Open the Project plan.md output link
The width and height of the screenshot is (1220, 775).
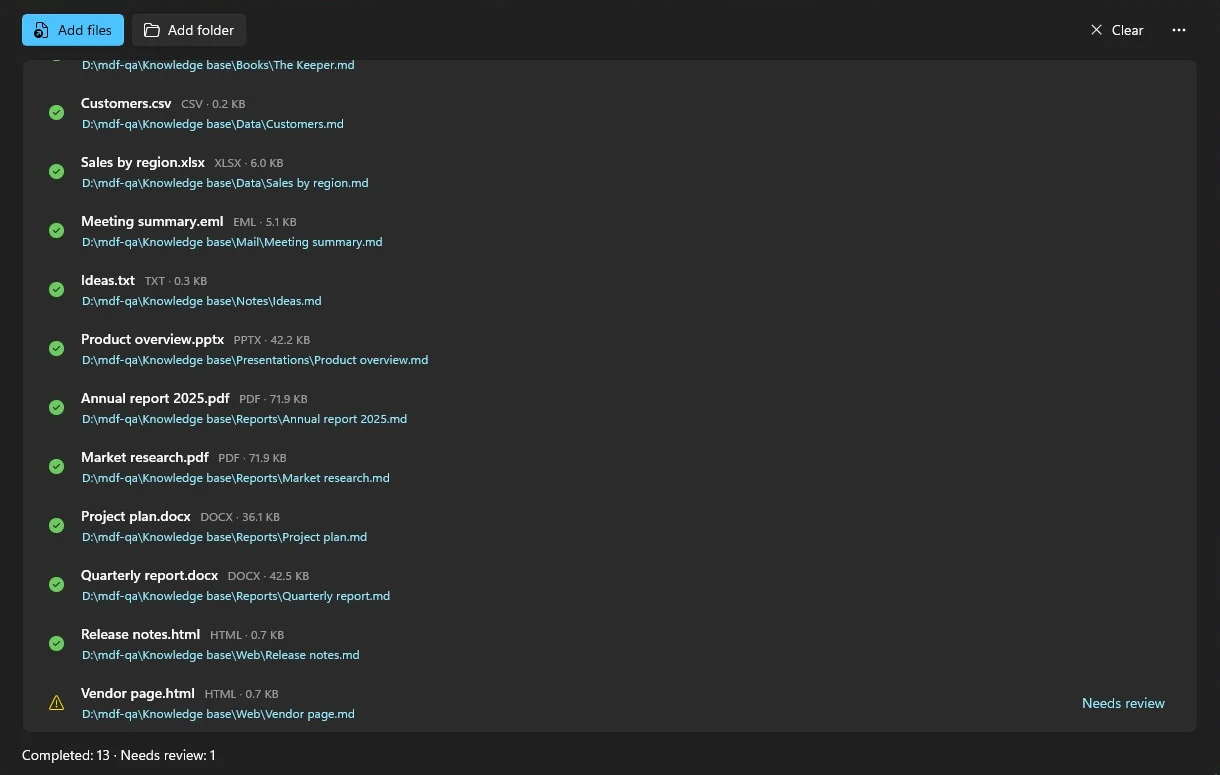(x=225, y=537)
